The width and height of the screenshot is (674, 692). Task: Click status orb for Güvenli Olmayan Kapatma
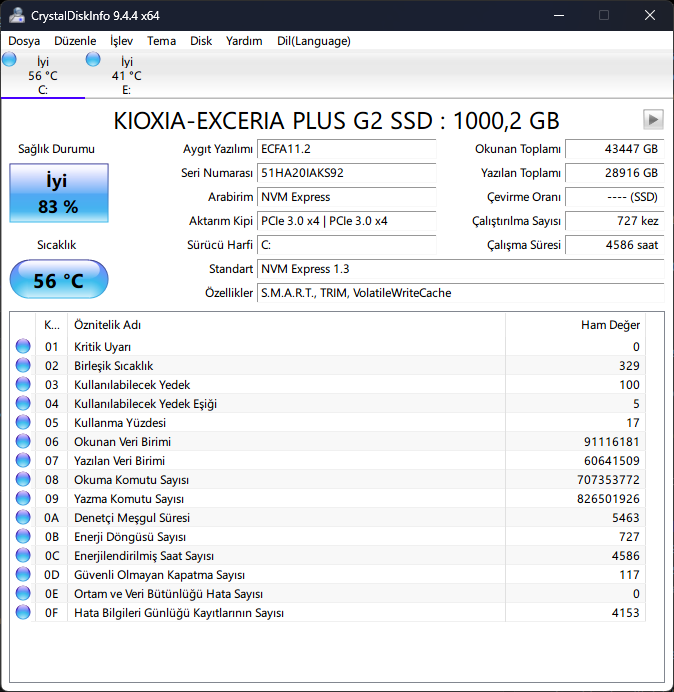(23, 574)
